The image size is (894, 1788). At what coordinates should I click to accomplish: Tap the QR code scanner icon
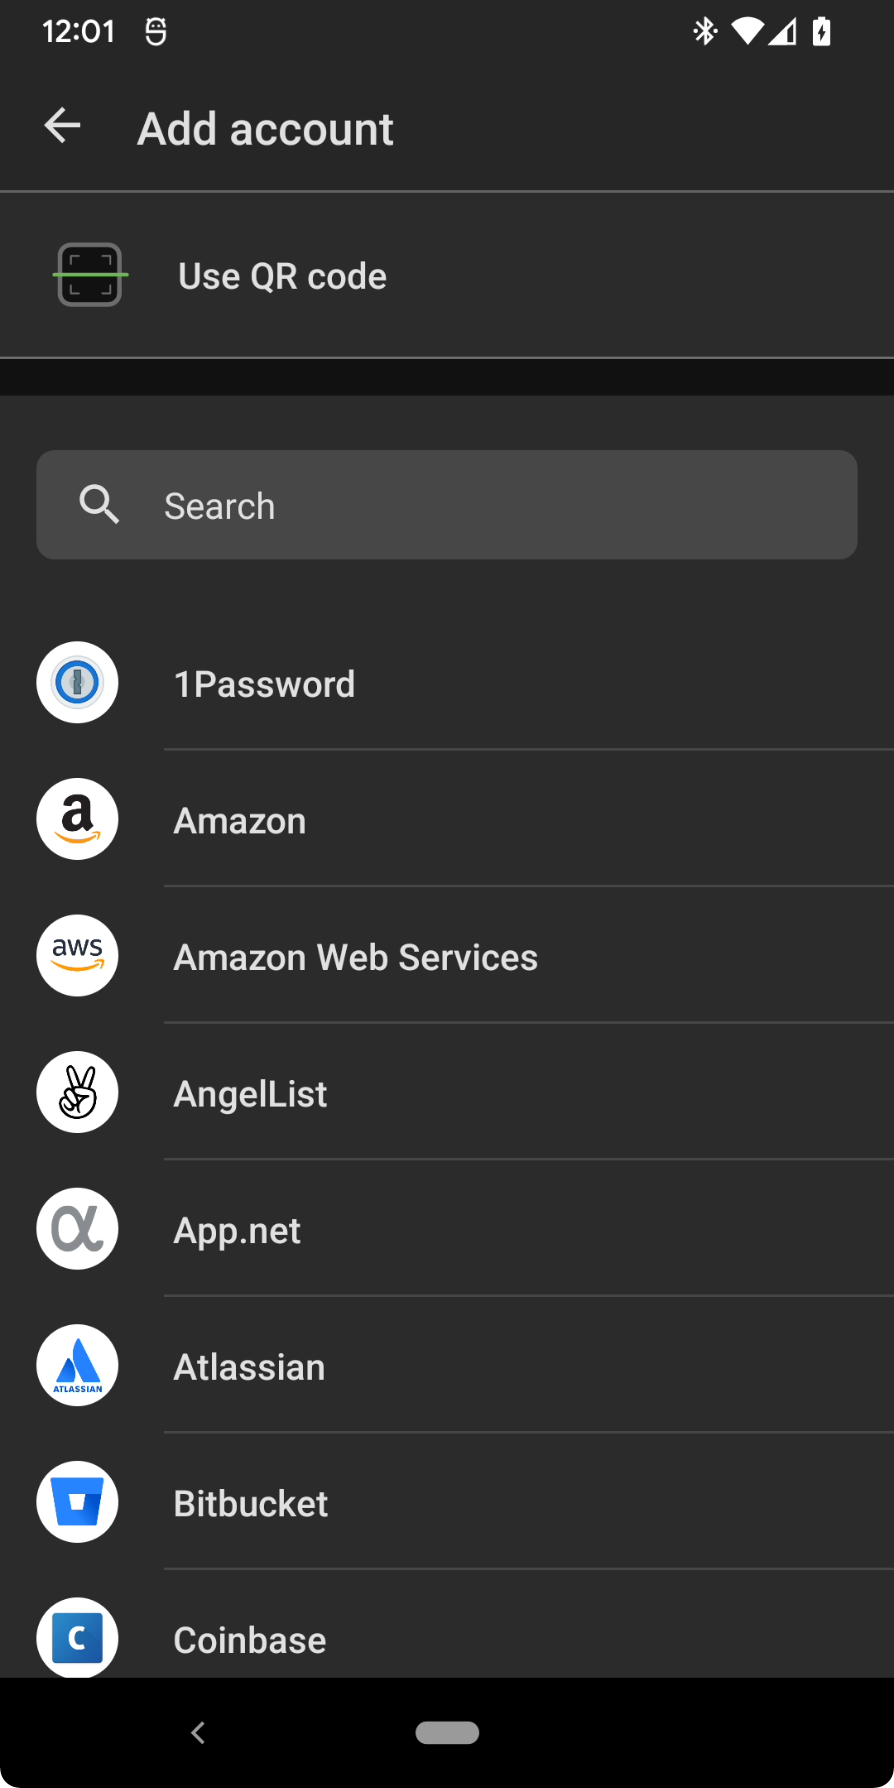(x=90, y=275)
